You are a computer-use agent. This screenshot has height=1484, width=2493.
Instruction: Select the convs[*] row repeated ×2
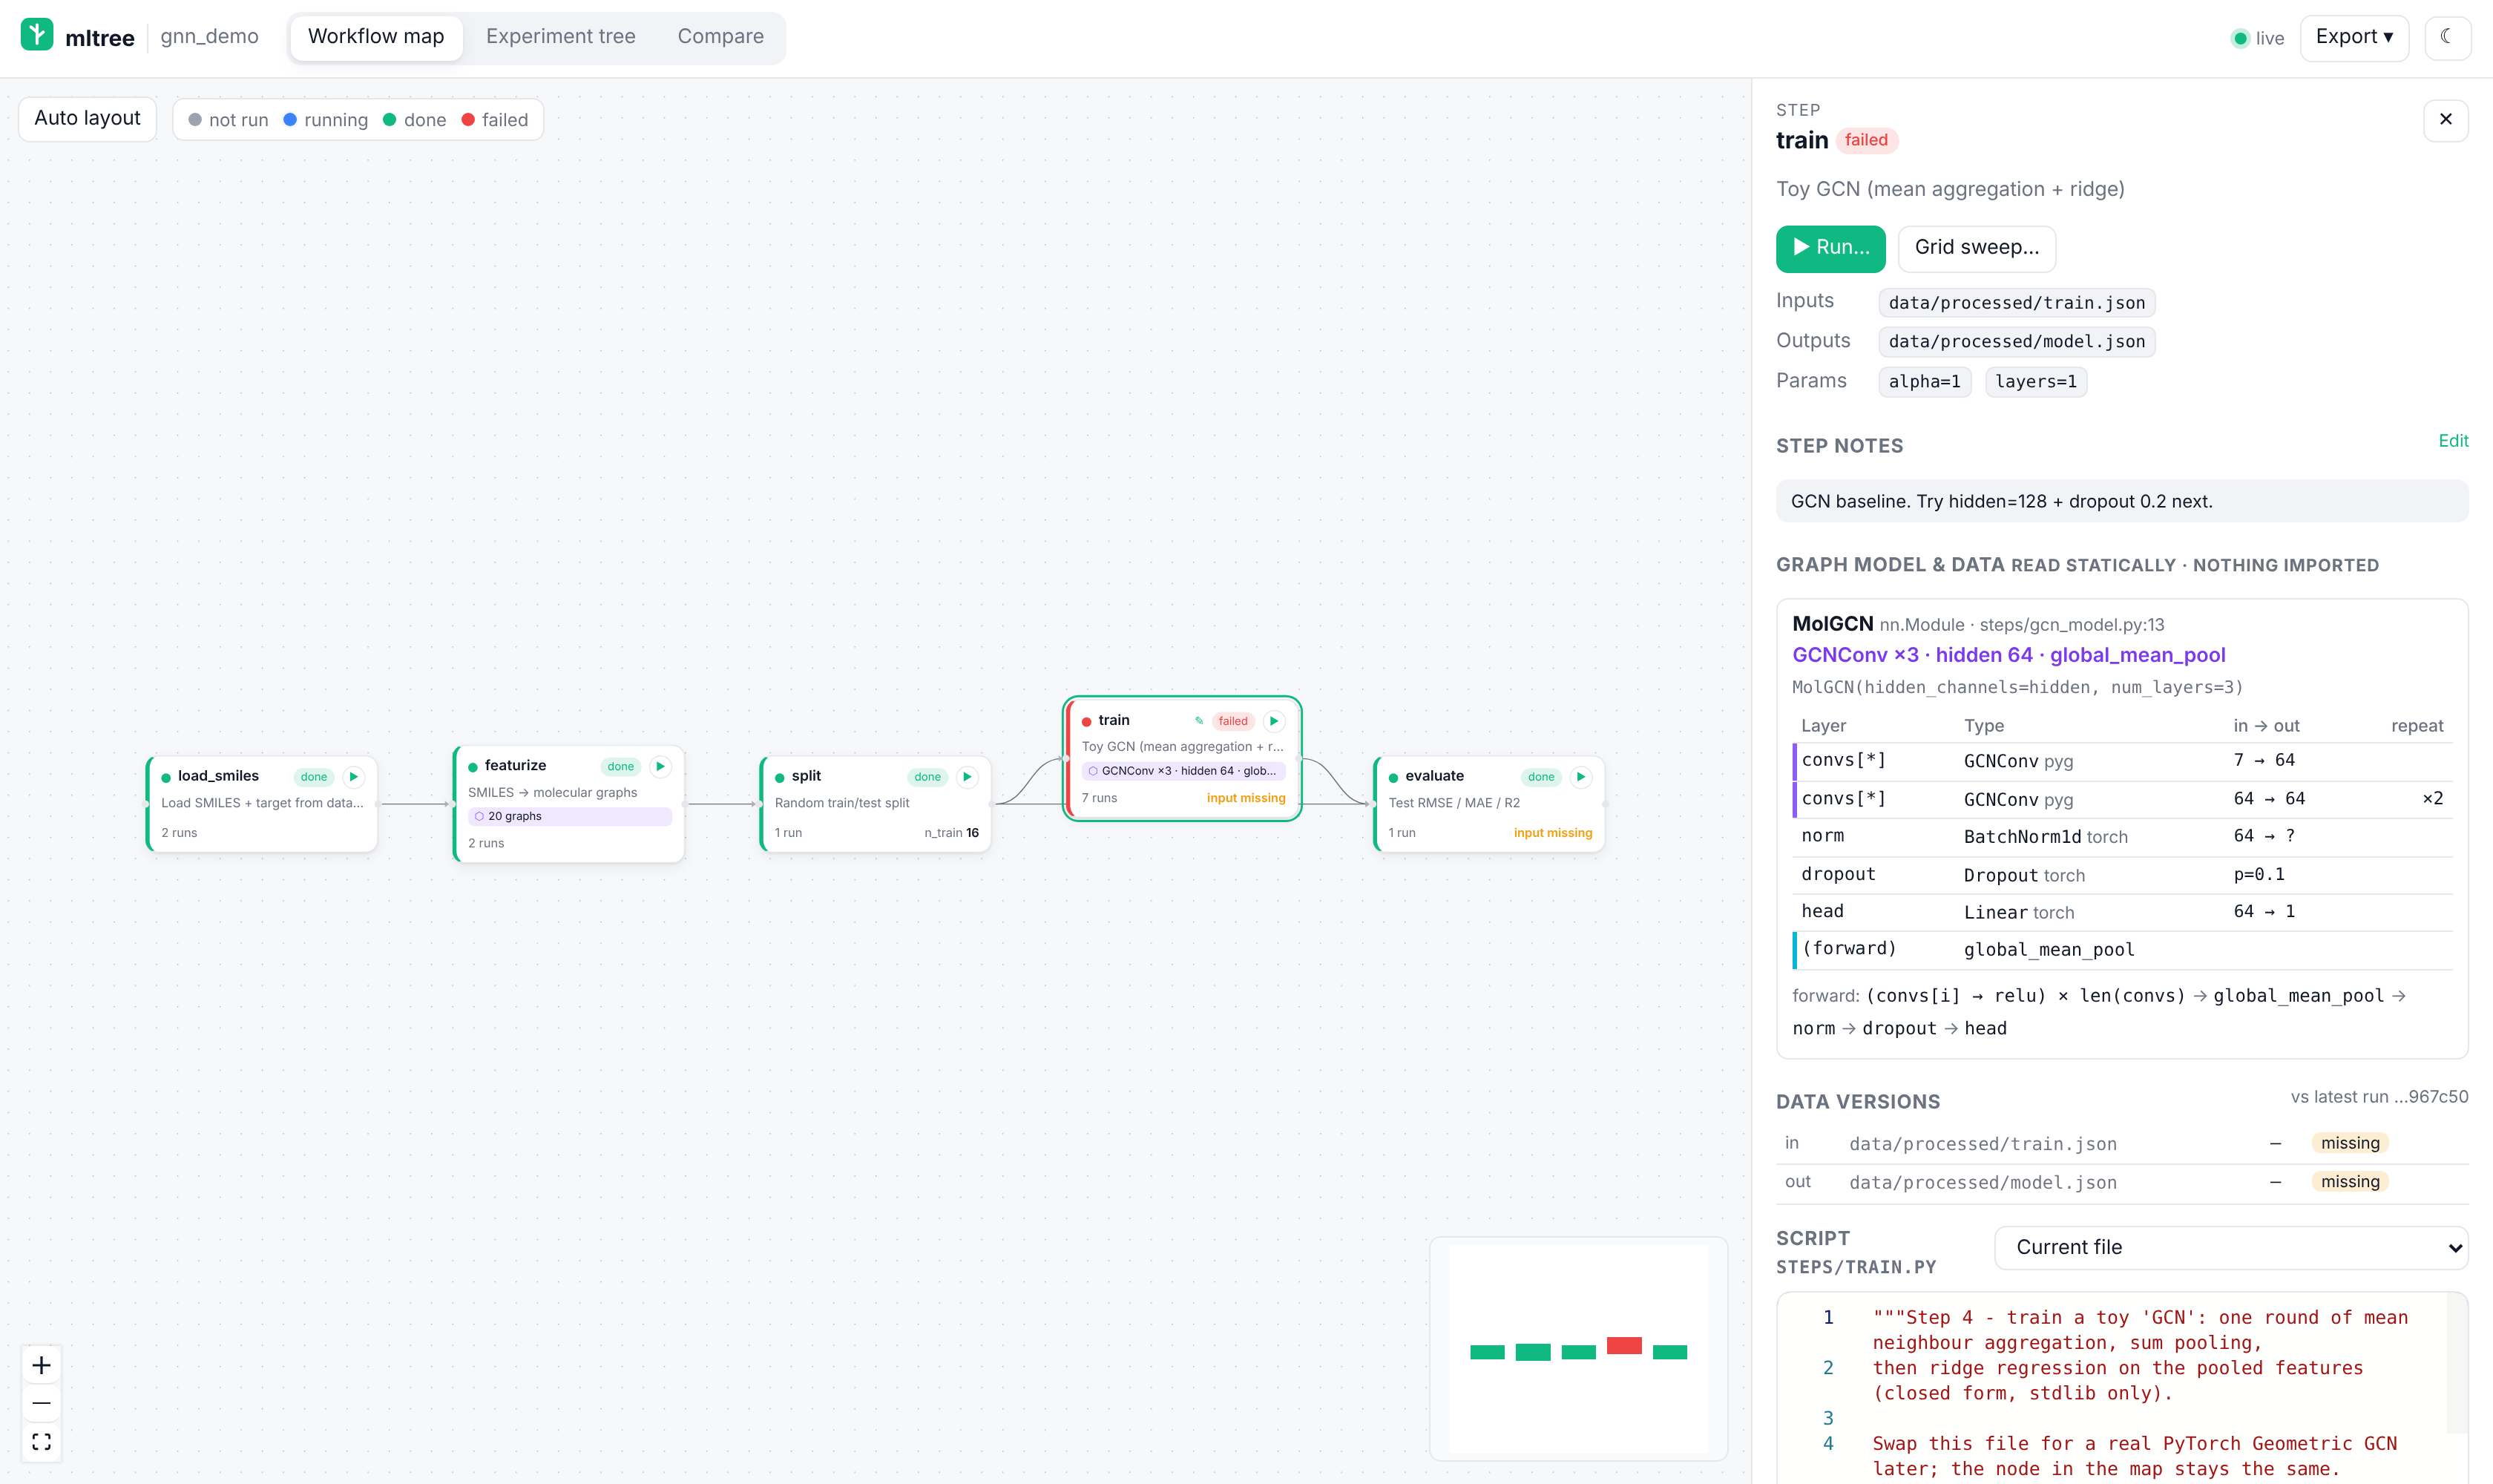point(2122,799)
